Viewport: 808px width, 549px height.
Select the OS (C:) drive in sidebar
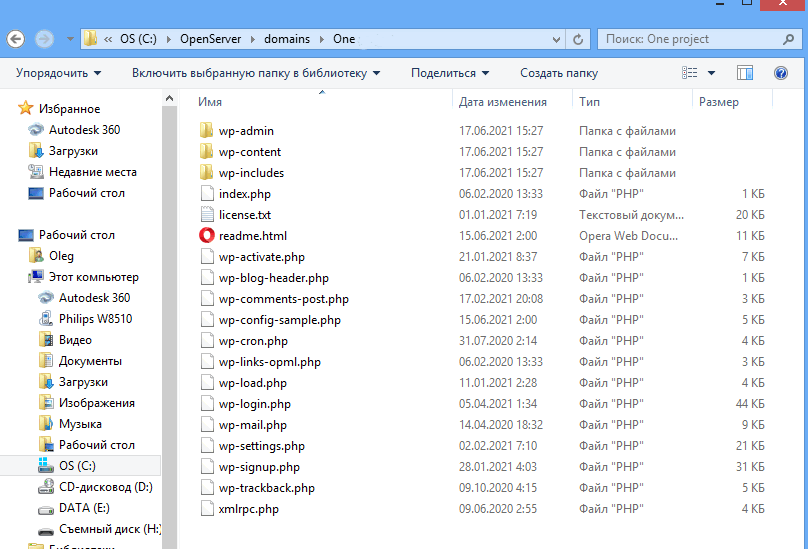pos(77,465)
